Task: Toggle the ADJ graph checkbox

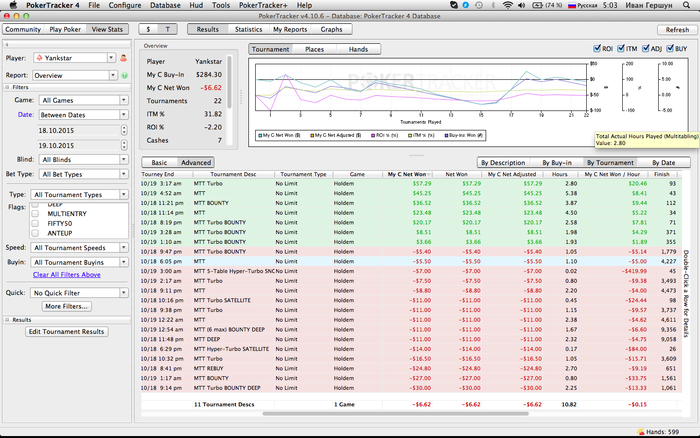Action: coord(646,48)
